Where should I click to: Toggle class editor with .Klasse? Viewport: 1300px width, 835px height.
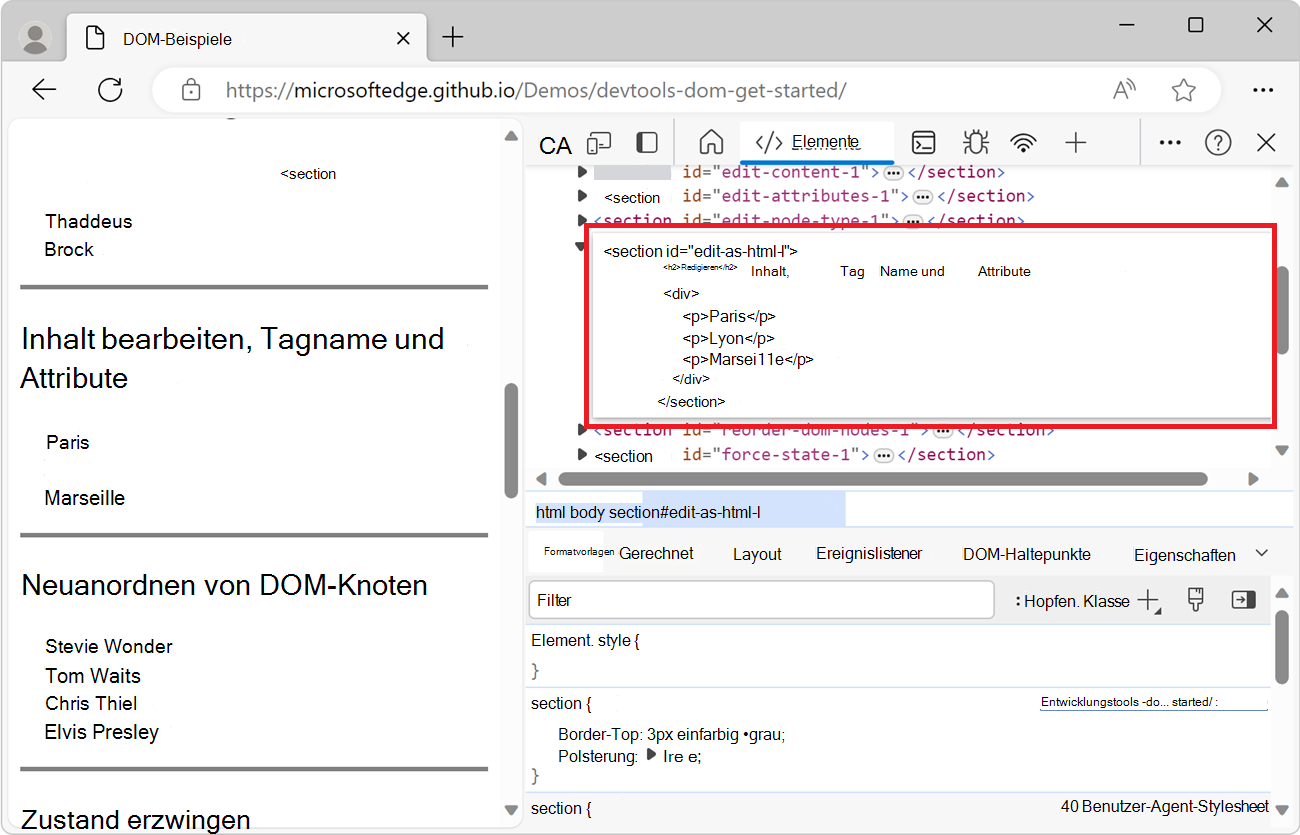pyautogui.click(x=1106, y=600)
